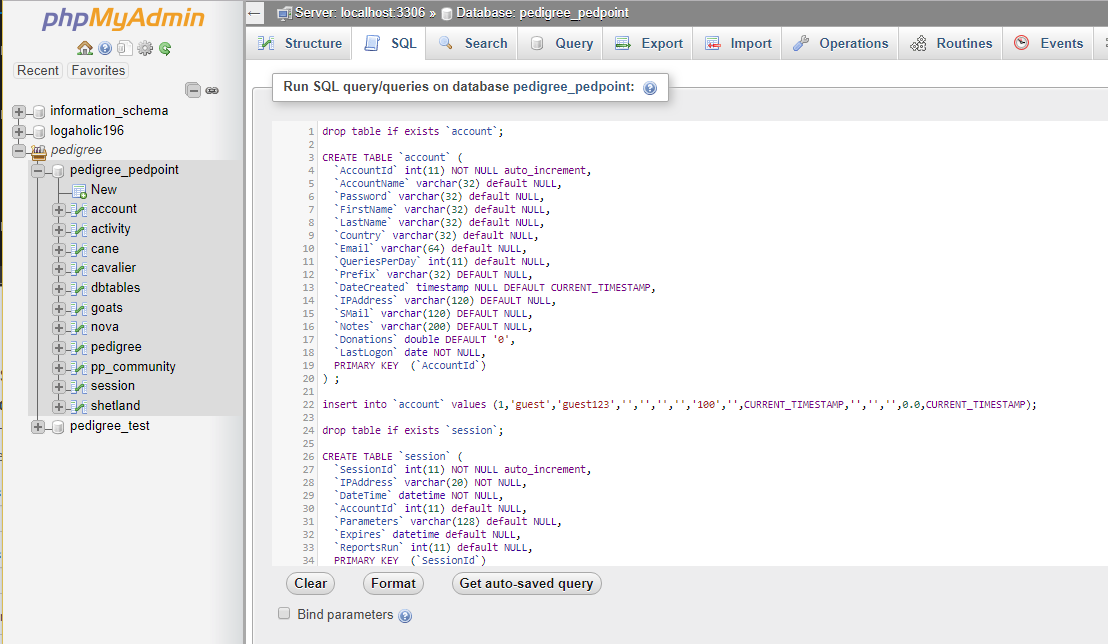1108x644 pixels.
Task: Open the documentation page icon beside the gear
Action: tap(124, 48)
